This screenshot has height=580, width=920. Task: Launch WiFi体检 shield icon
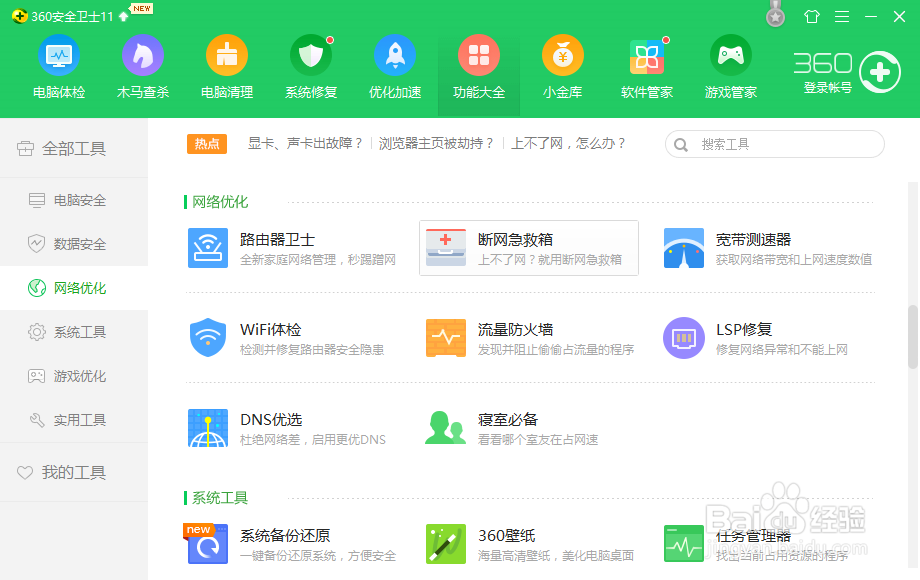click(x=208, y=338)
